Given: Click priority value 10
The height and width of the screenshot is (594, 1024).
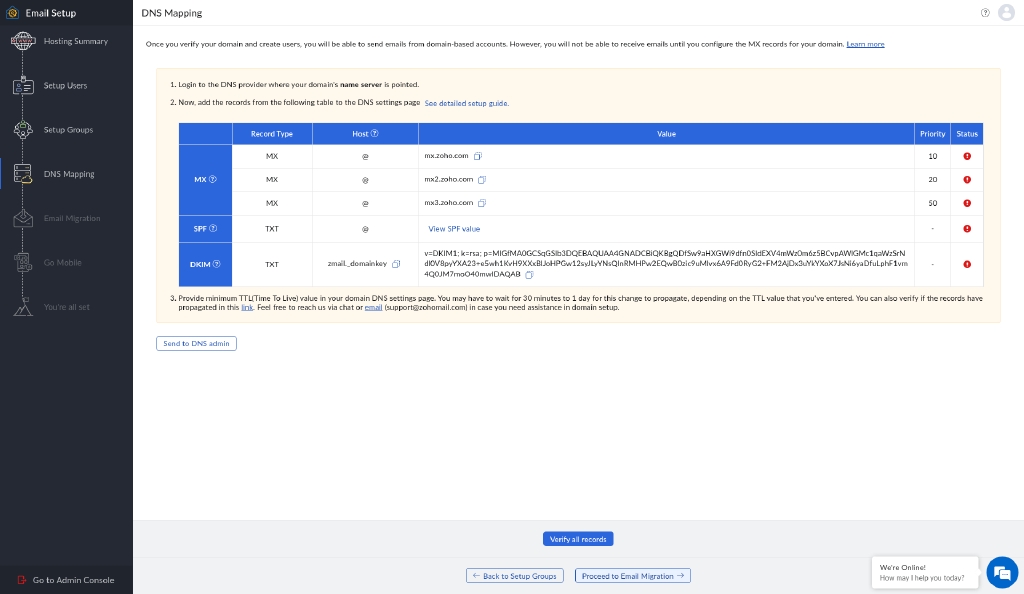Looking at the screenshot, I should 933,156.
